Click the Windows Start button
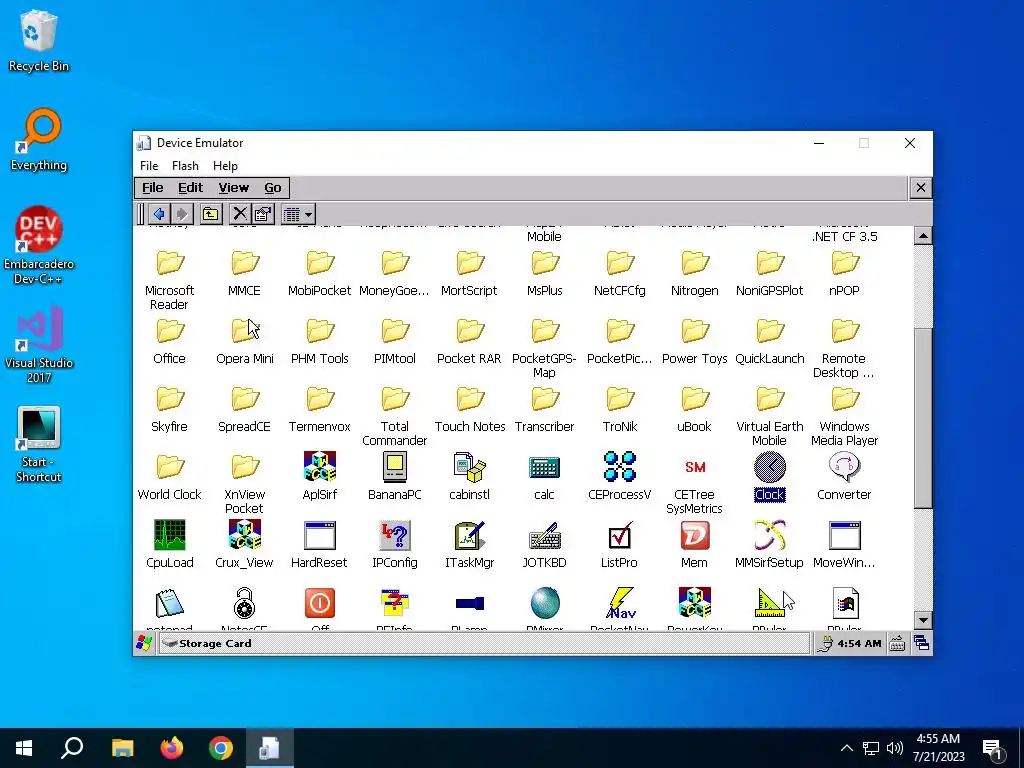1024x768 pixels. (24, 748)
